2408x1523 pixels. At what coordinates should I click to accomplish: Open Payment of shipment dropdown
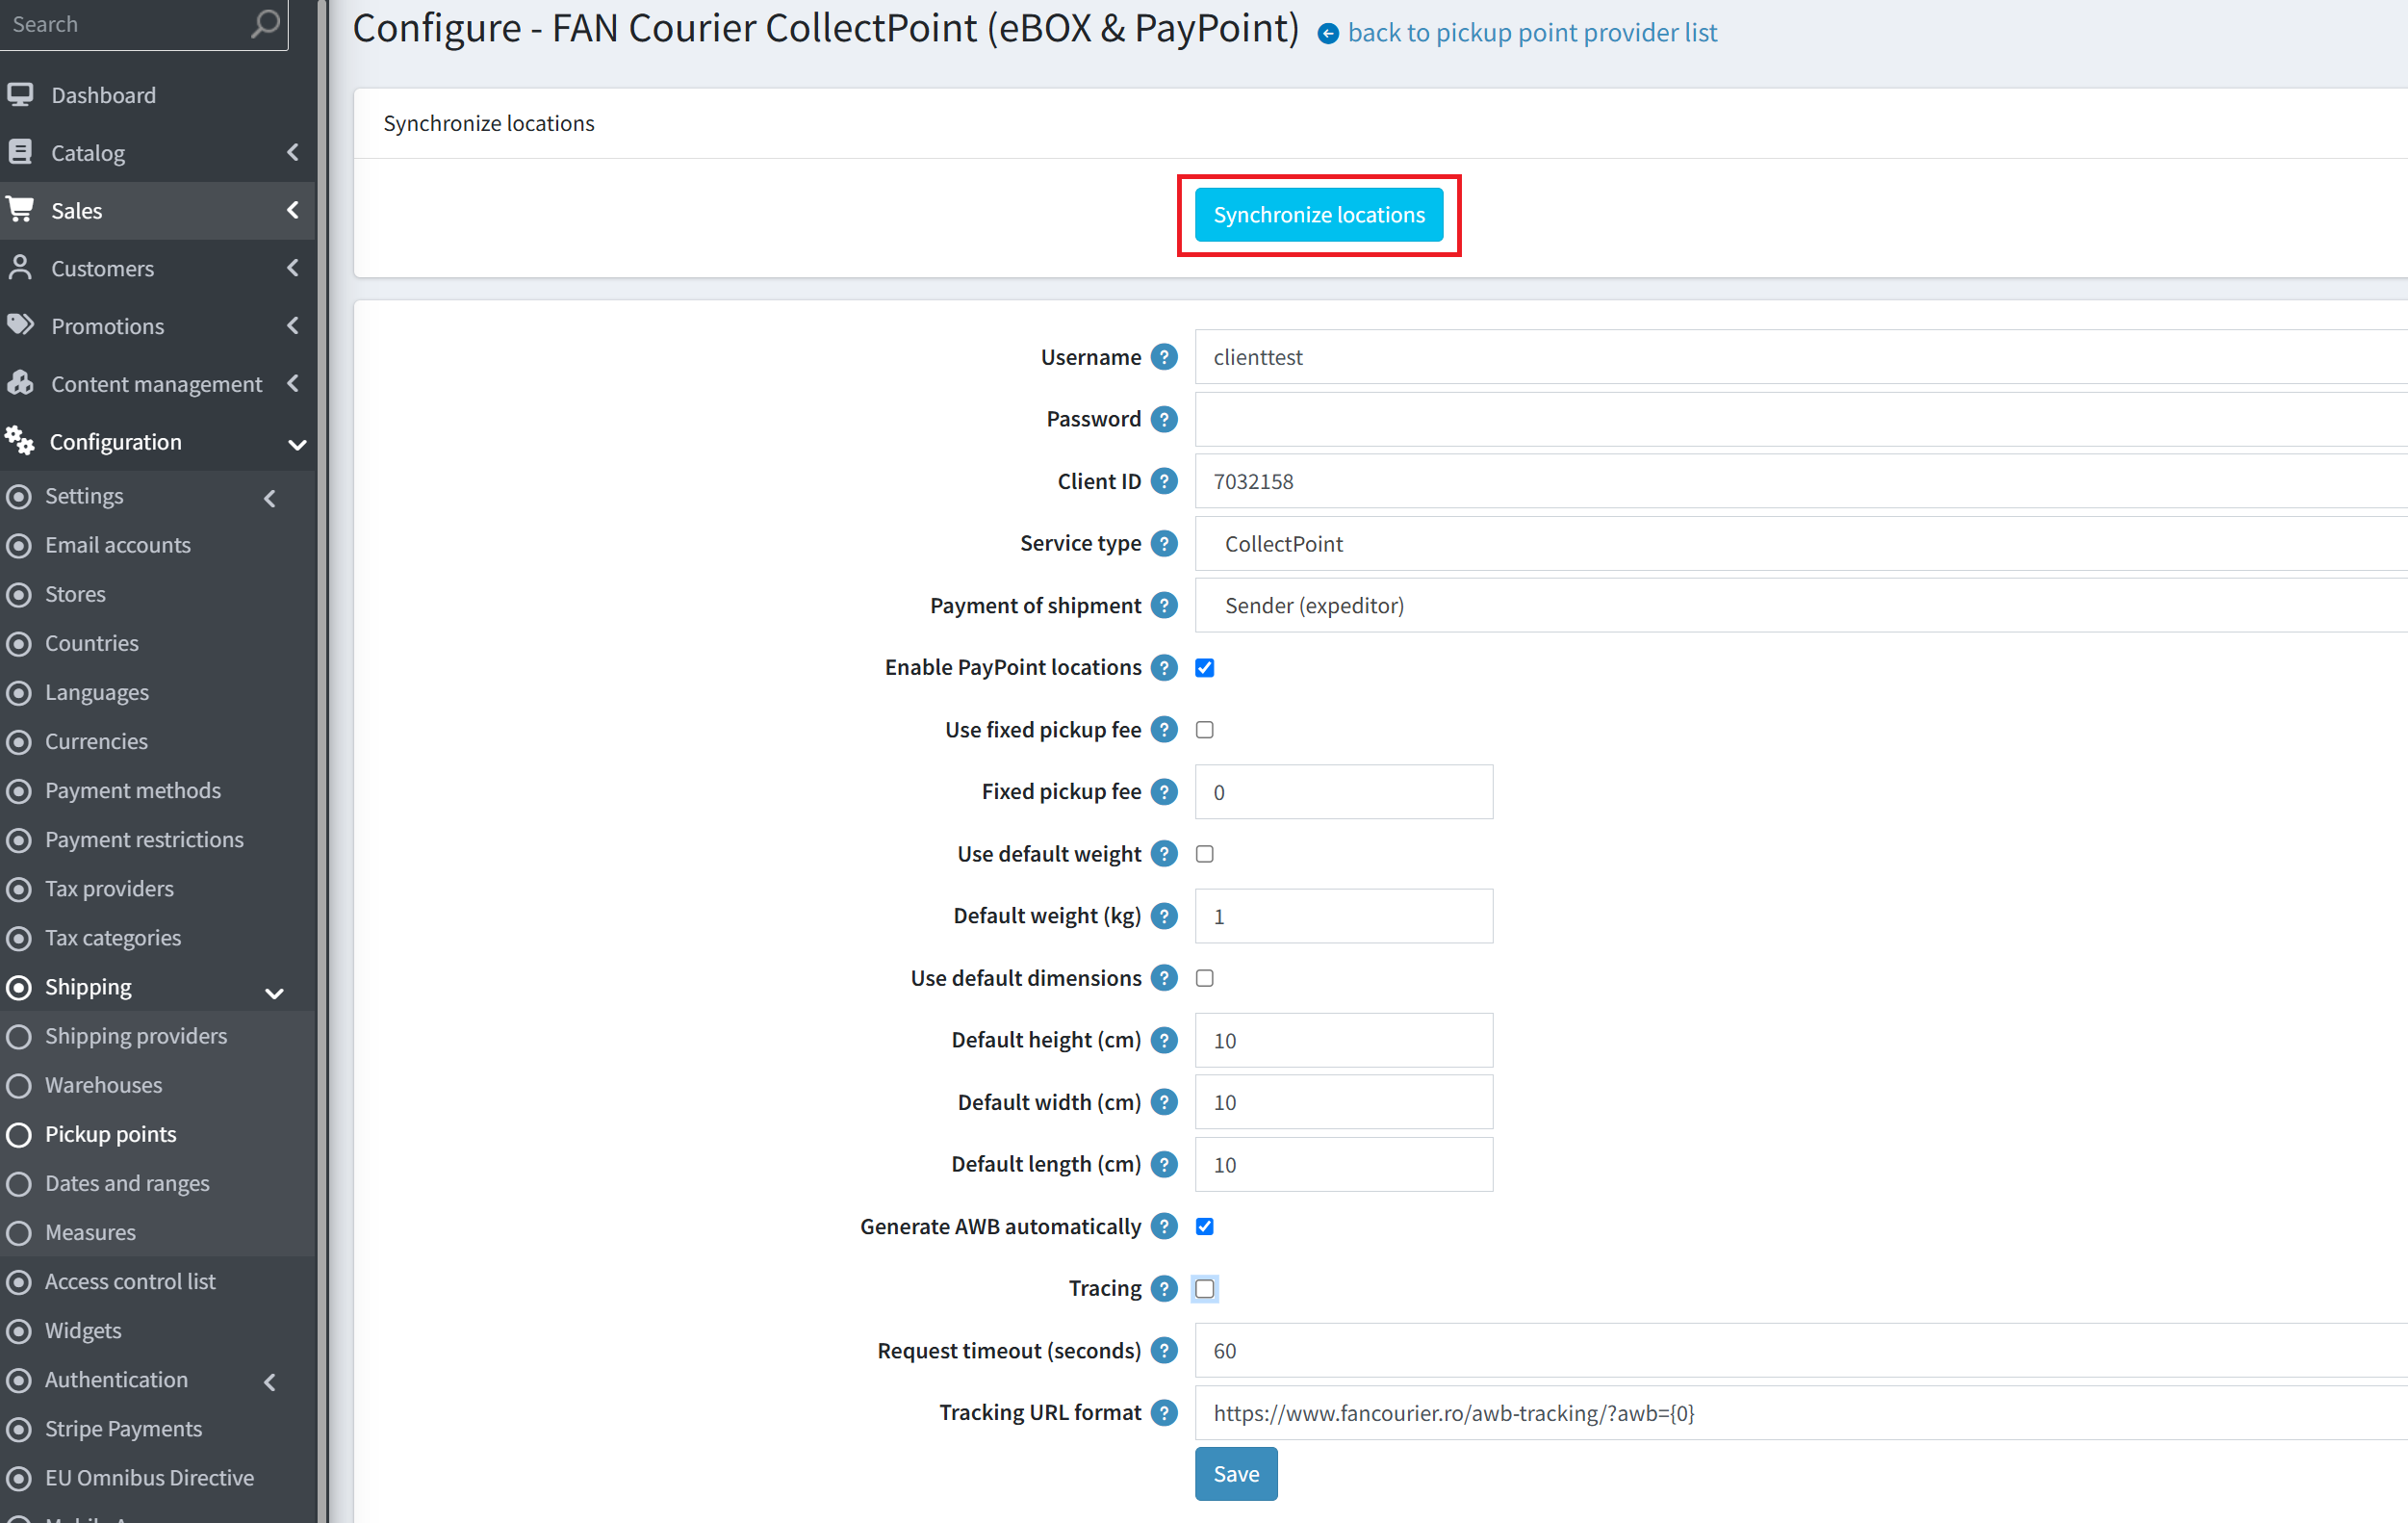coord(1800,605)
